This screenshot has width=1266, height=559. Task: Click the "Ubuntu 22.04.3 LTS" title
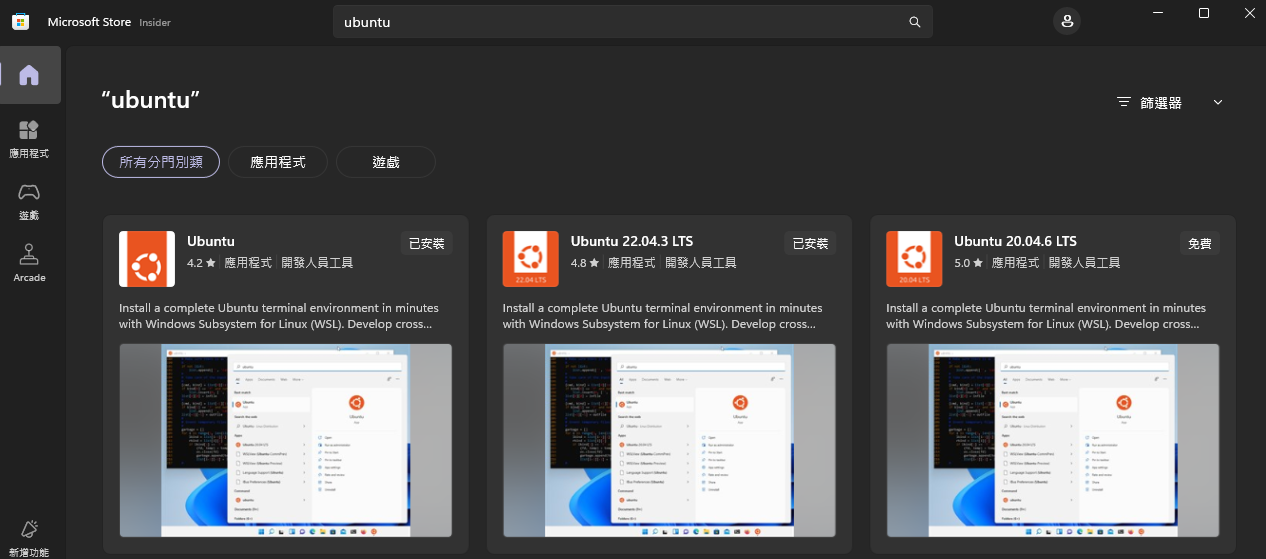632,241
